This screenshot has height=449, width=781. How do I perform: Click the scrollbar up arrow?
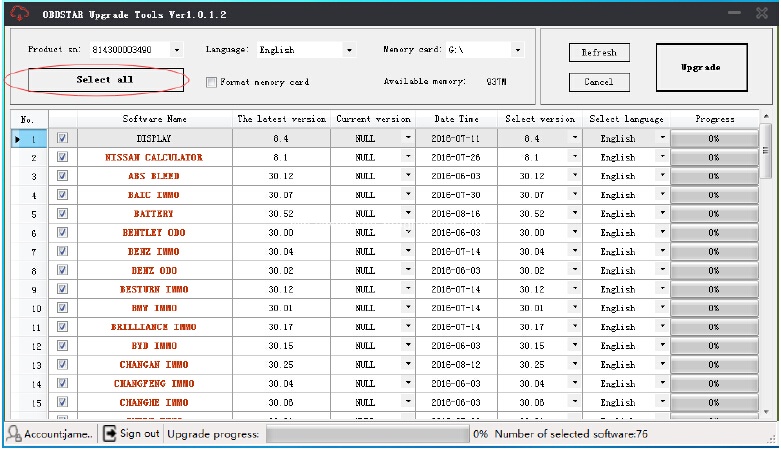(x=766, y=116)
